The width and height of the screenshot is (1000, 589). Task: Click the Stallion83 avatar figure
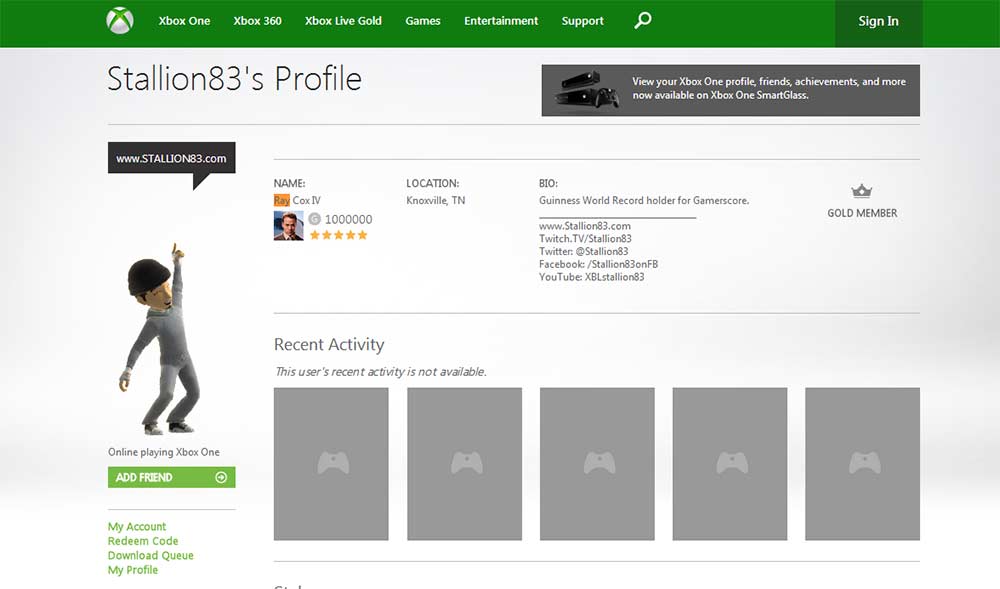pyautogui.click(x=159, y=338)
